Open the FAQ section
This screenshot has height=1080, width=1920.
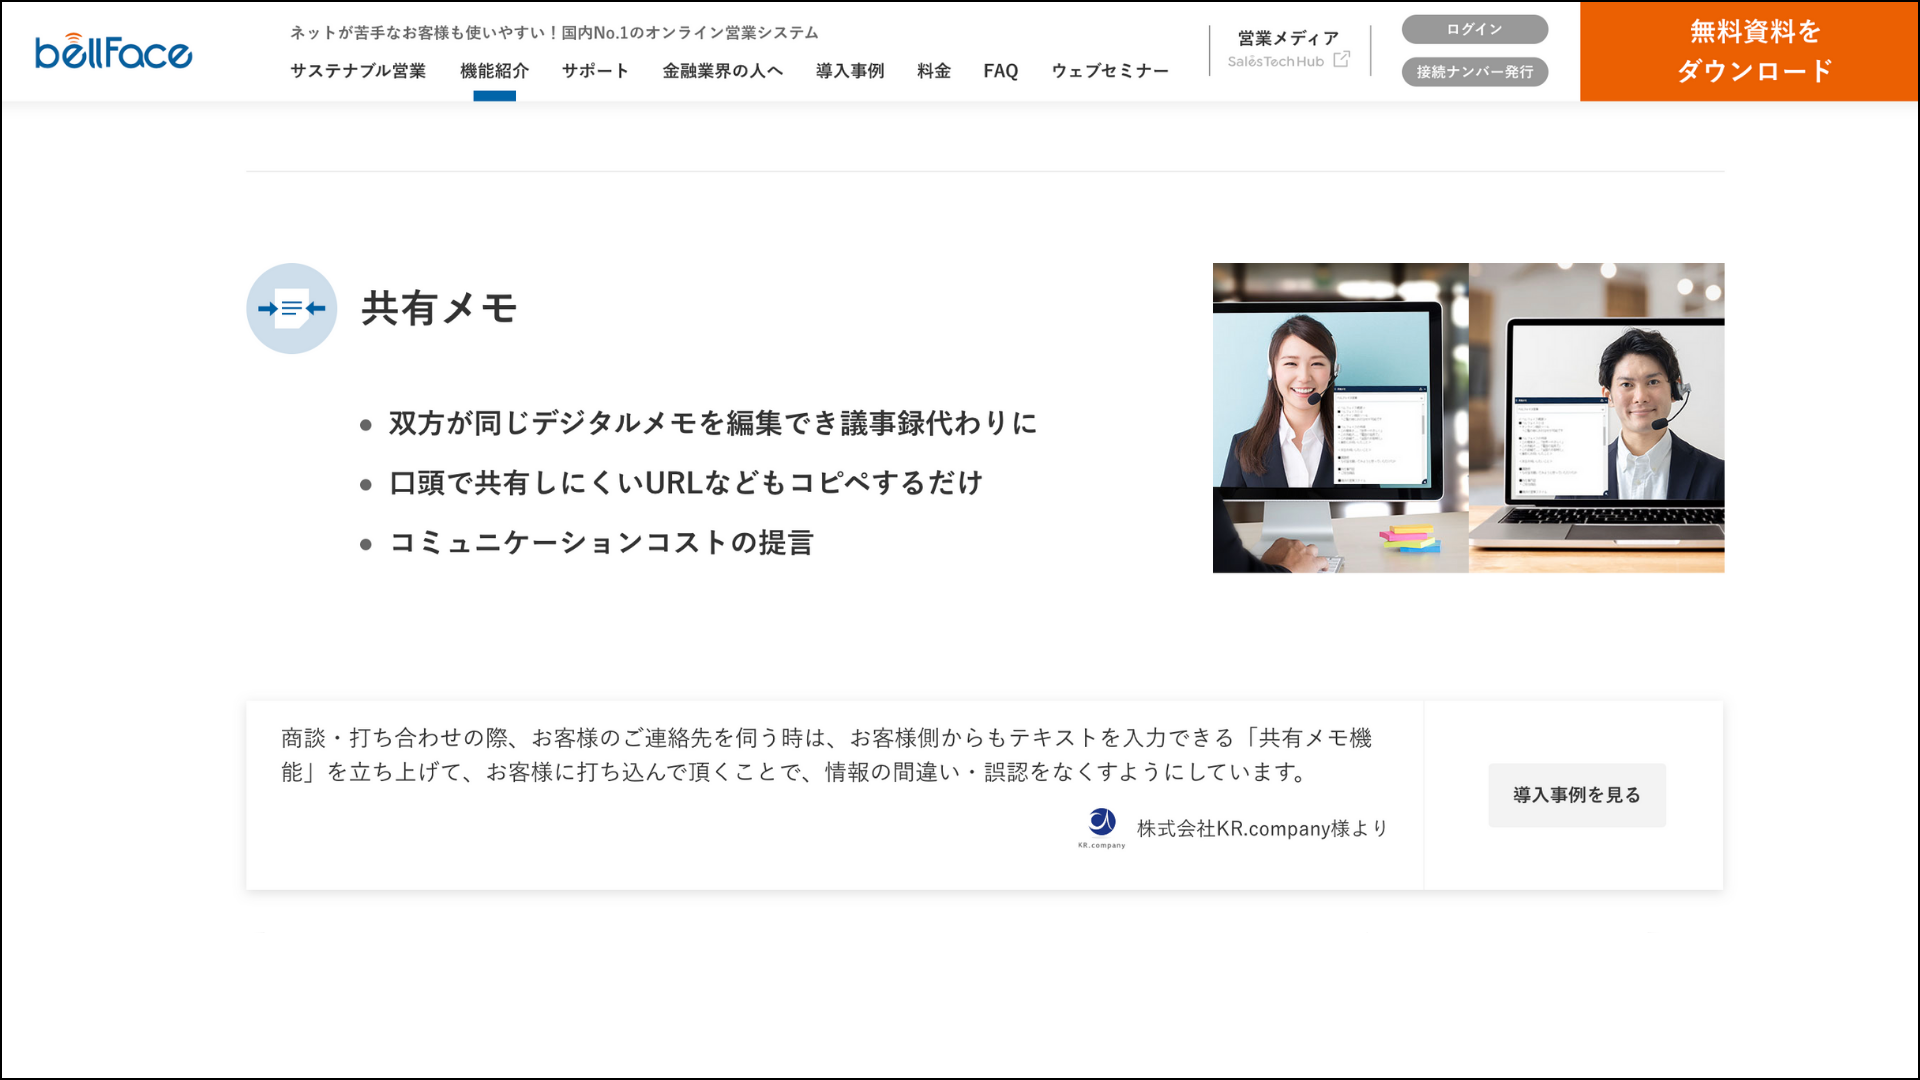pos(1001,70)
